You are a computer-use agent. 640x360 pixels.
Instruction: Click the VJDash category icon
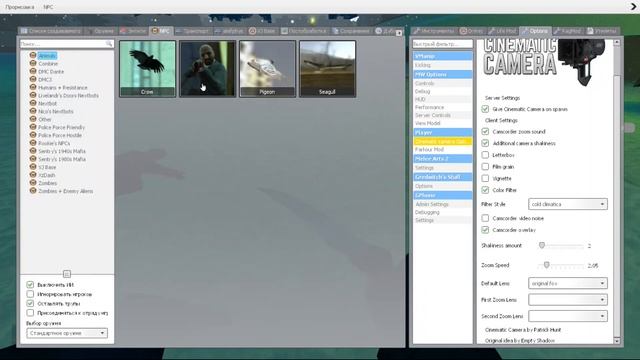33,175
